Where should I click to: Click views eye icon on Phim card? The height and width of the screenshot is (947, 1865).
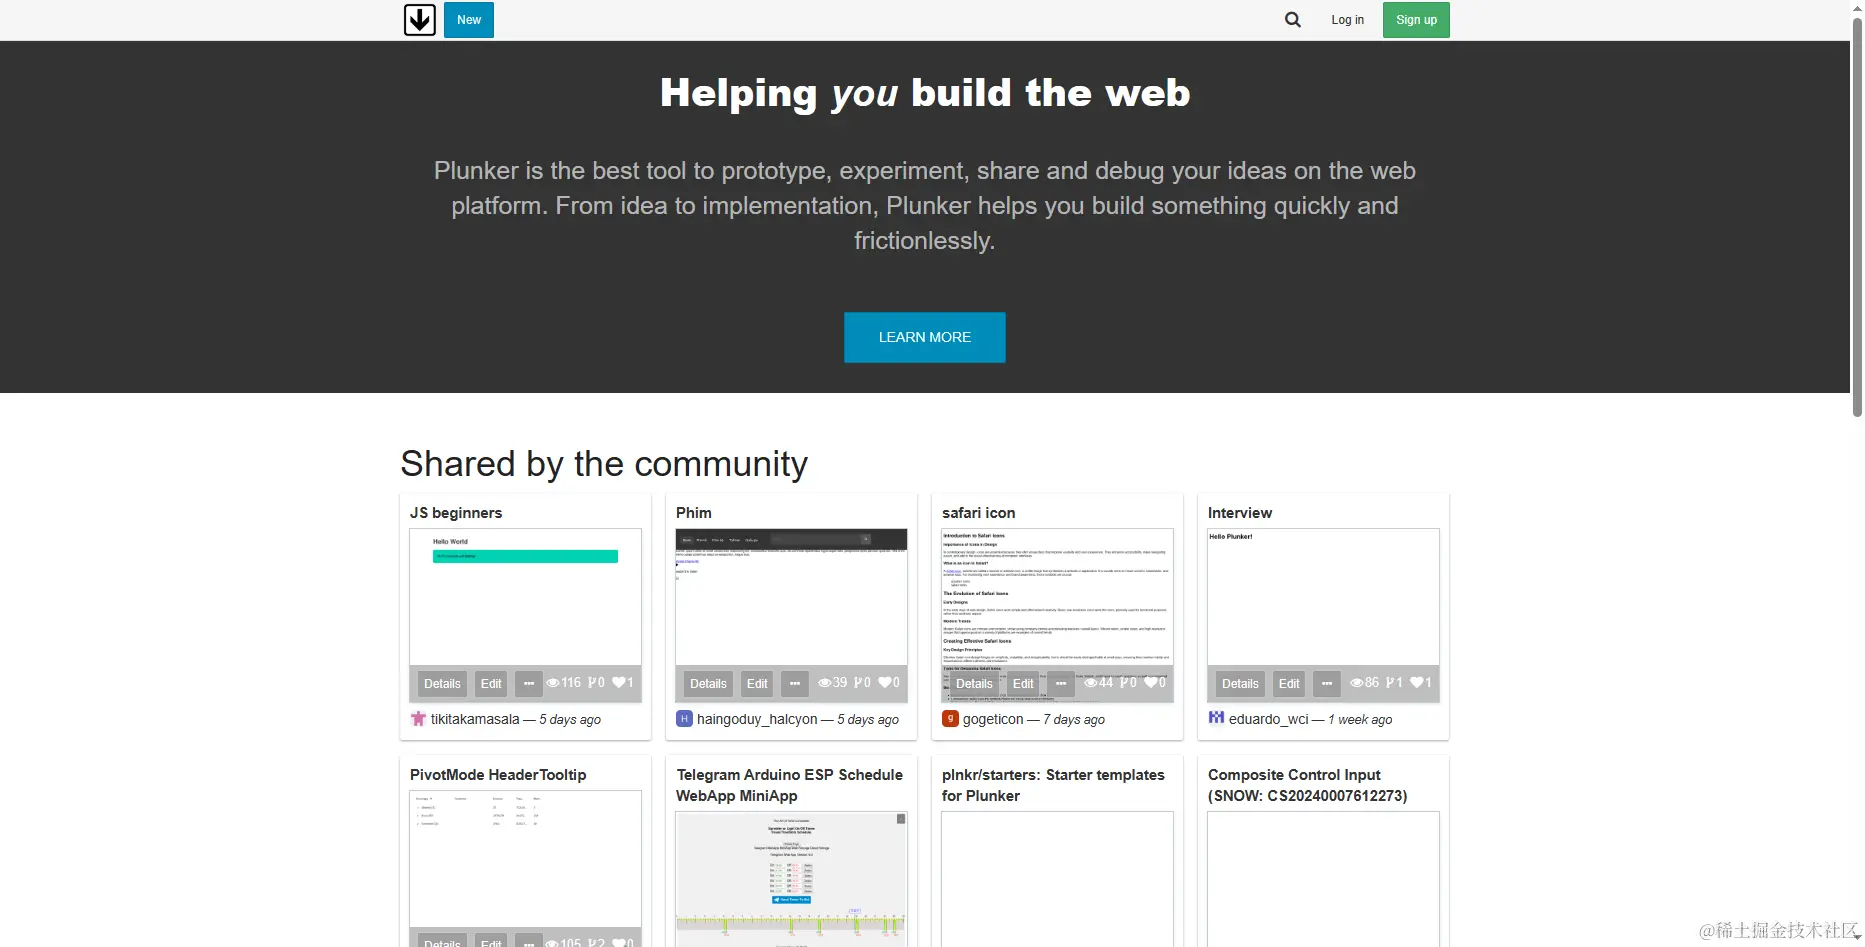click(825, 683)
